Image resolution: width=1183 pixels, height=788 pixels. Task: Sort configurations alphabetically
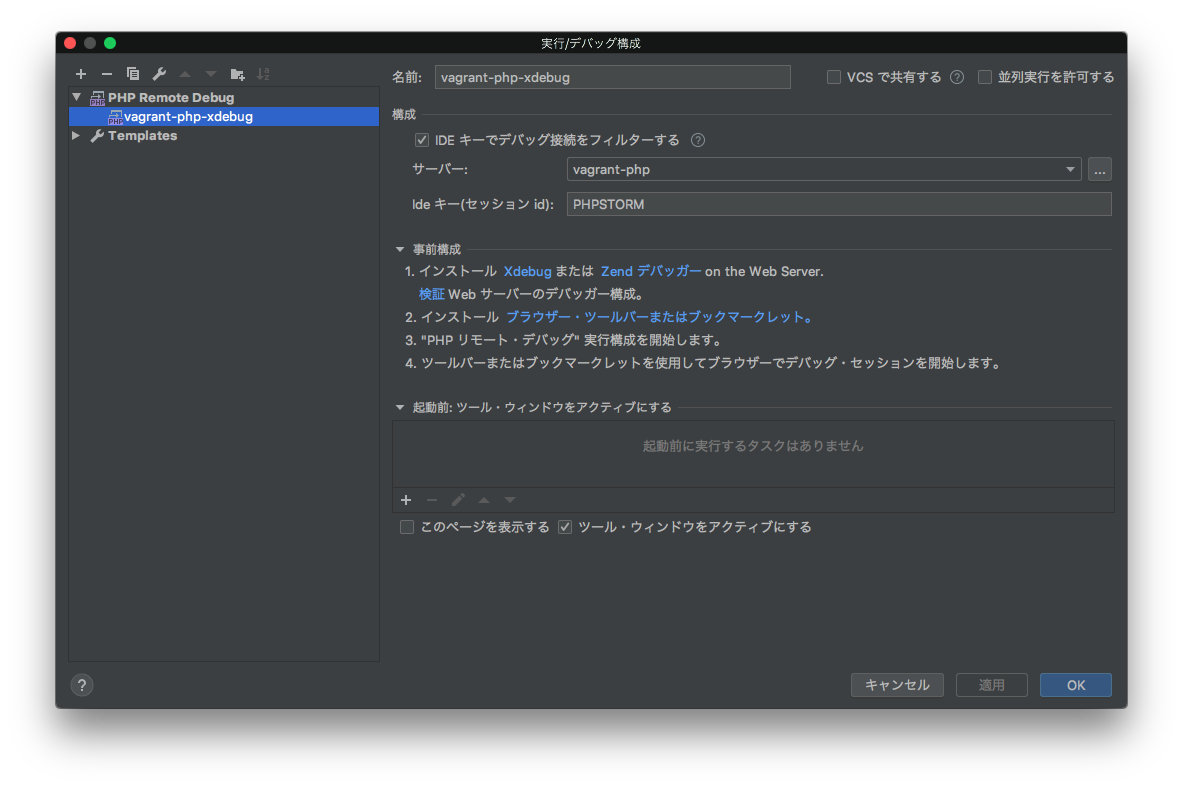(x=263, y=74)
